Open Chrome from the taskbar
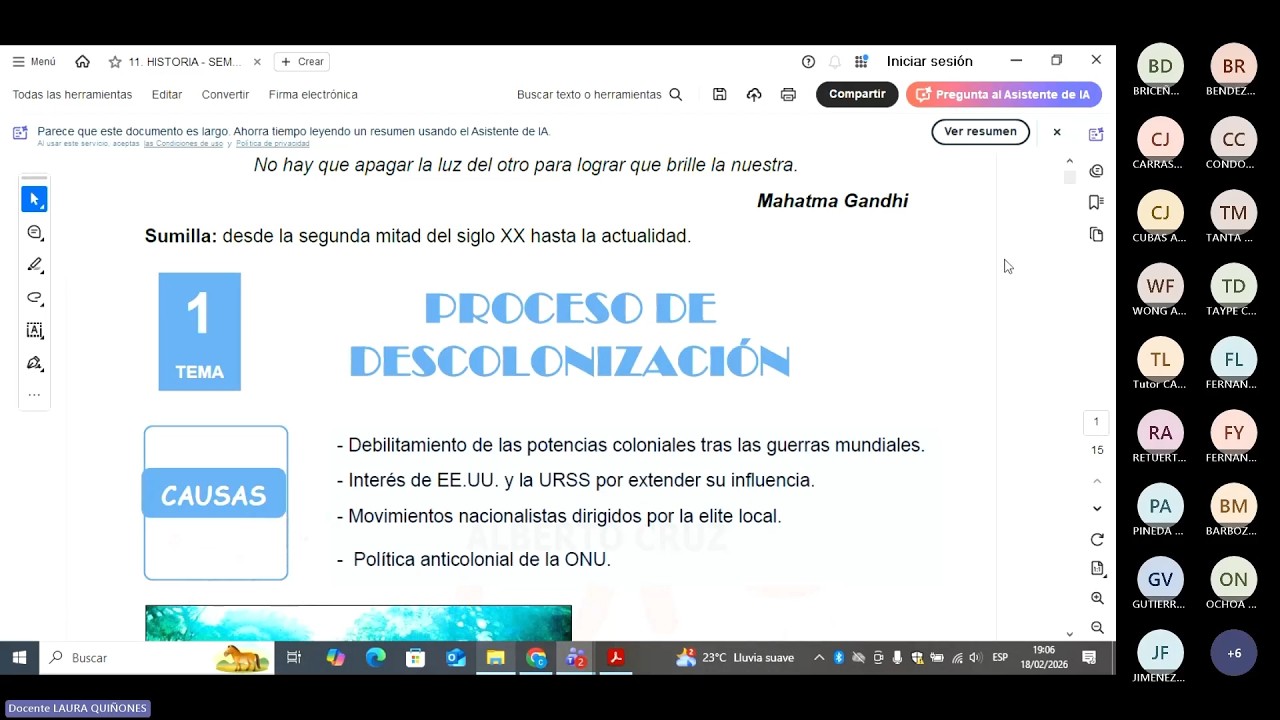This screenshot has height=720, width=1280. [x=536, y=658]
